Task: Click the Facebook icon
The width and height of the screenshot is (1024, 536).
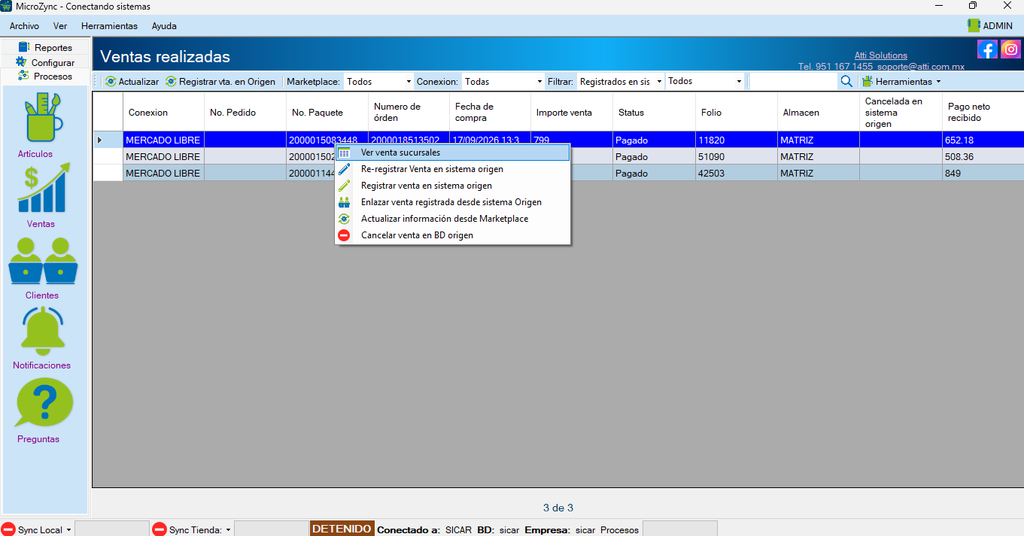Action: [x=987, y=49]
